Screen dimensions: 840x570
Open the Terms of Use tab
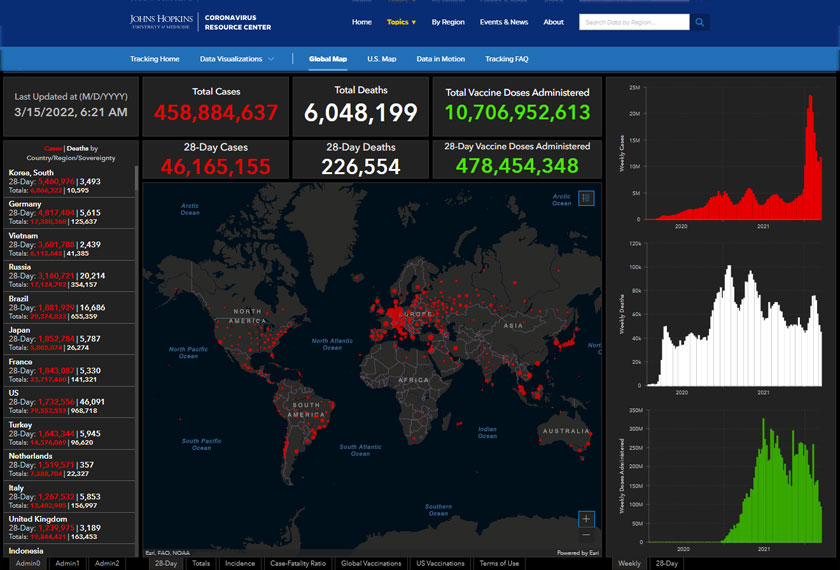(499, 563)
